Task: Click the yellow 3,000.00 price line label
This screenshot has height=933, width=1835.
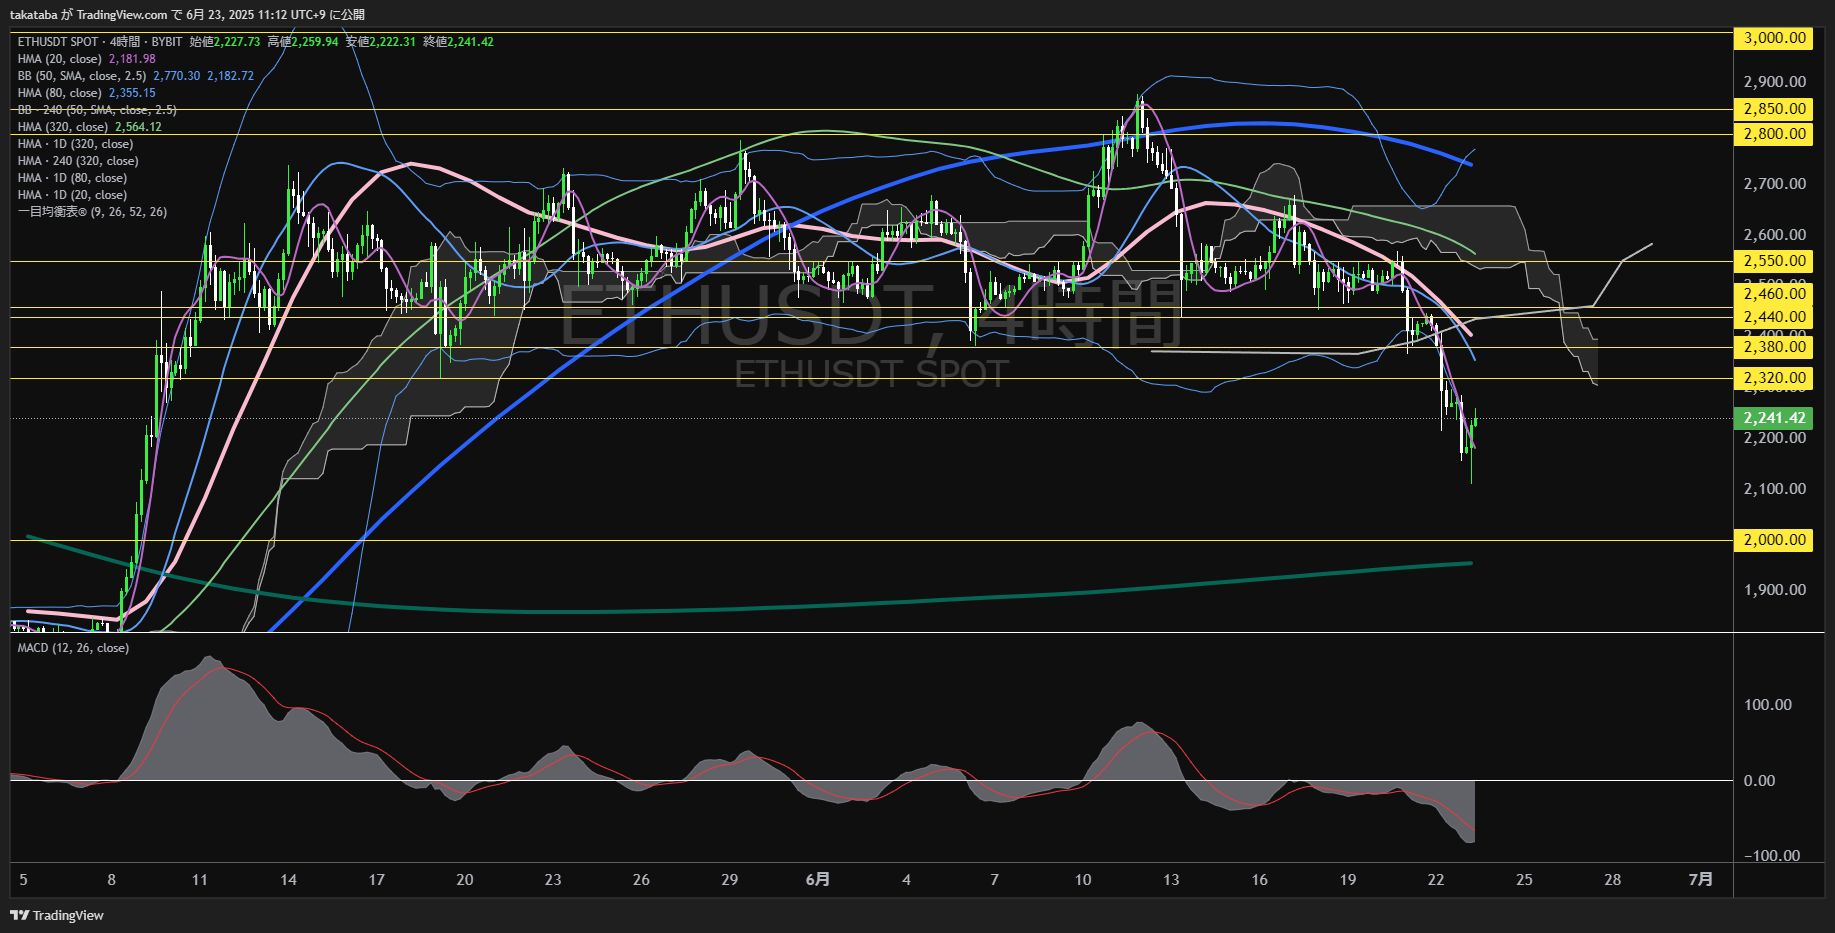Action: coord(1774,38)
